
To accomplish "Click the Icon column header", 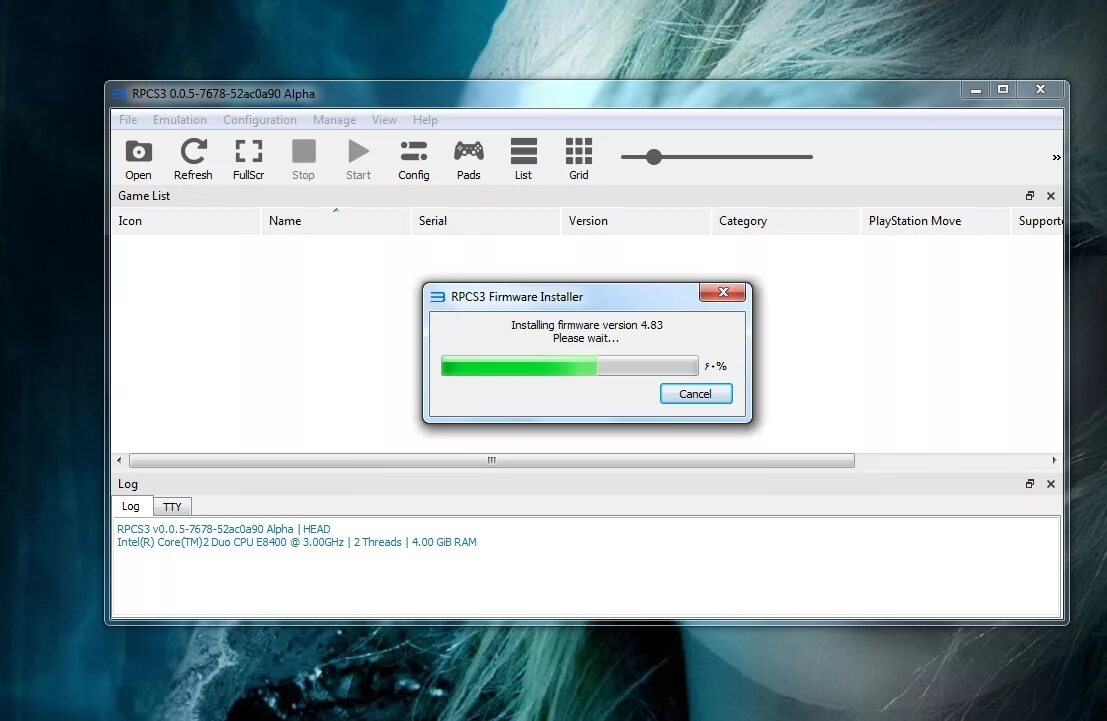I will [186, 220].
